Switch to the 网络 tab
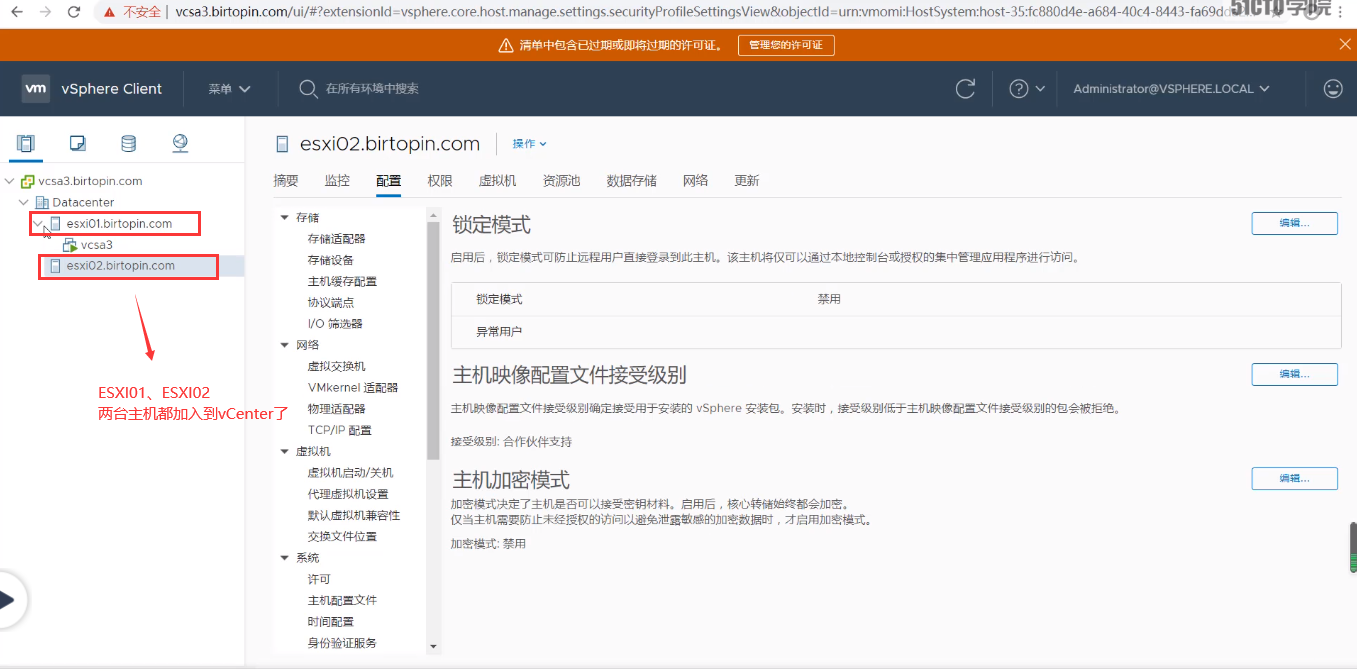Screen dimensions: 1357x671 pyautogui.click(x=696, y=181)
